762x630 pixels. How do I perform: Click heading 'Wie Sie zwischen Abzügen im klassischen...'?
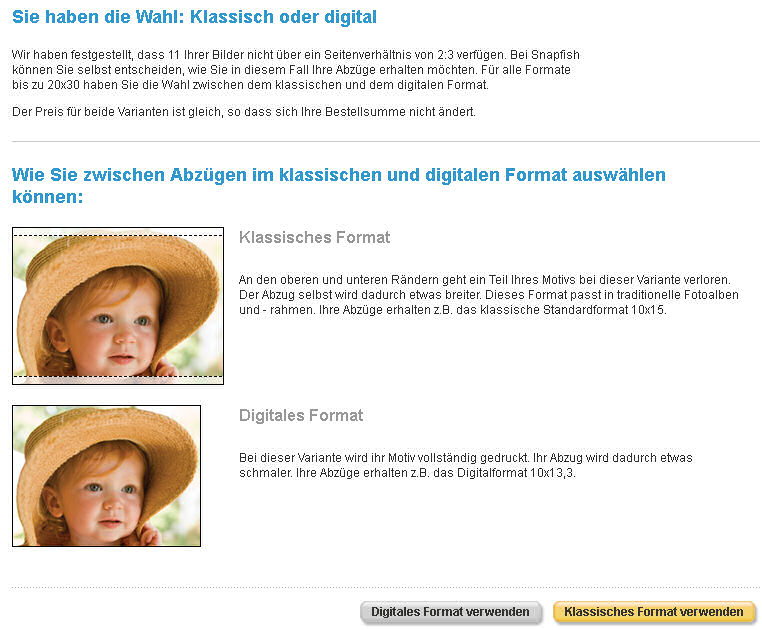339,185
